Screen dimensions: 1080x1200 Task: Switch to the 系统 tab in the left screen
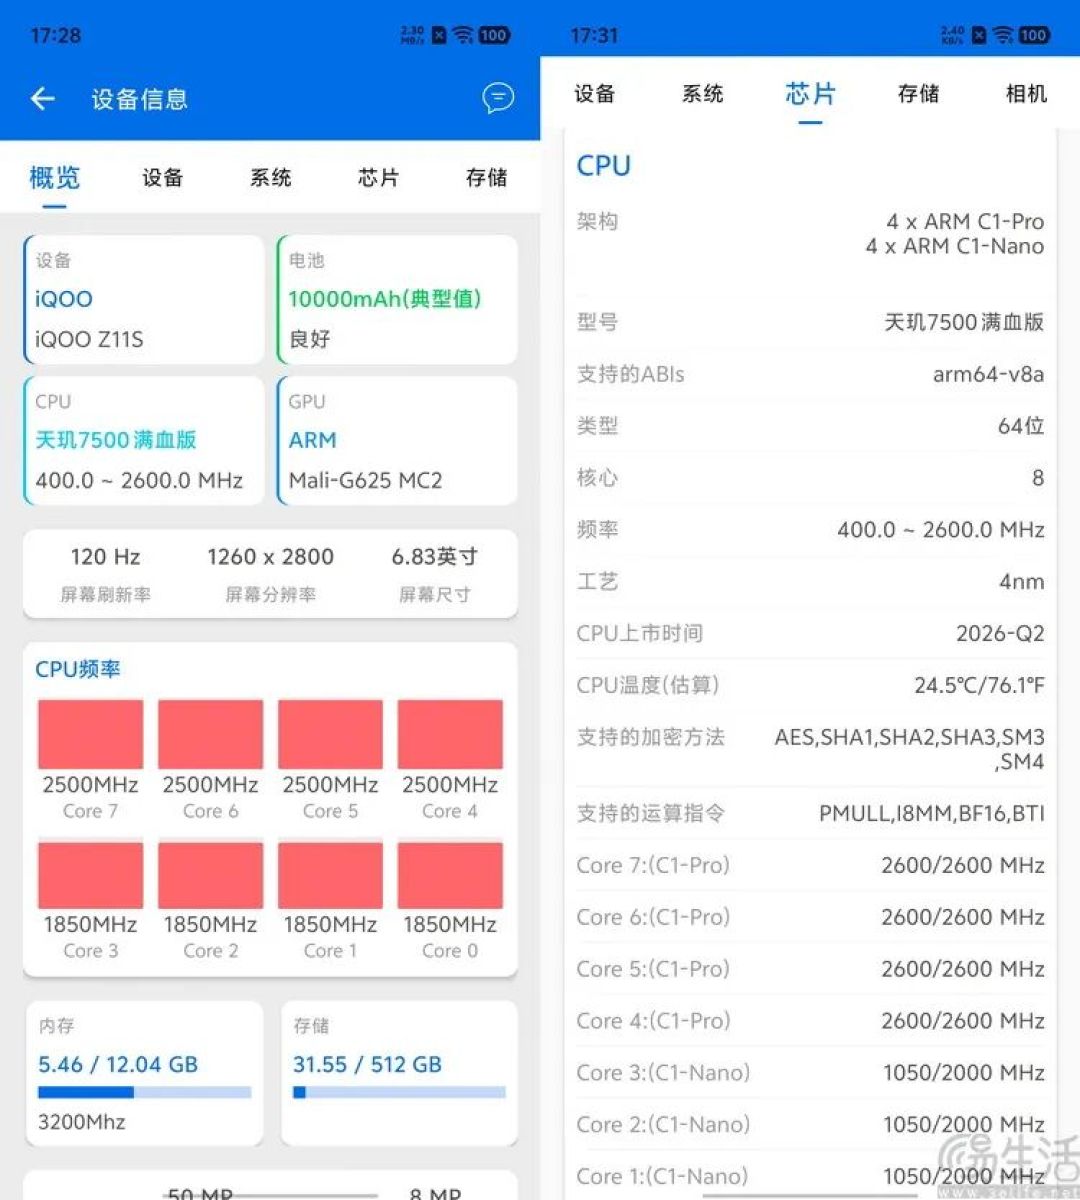click(270, 178)
